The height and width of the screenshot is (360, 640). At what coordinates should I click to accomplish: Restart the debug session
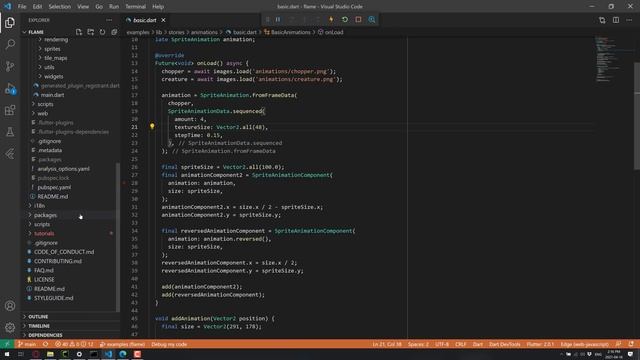(345, 20)
